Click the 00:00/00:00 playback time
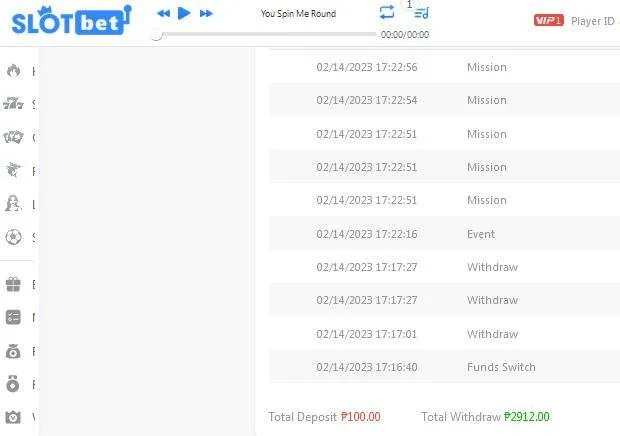The image size is (620, 436). pos(405,35)
